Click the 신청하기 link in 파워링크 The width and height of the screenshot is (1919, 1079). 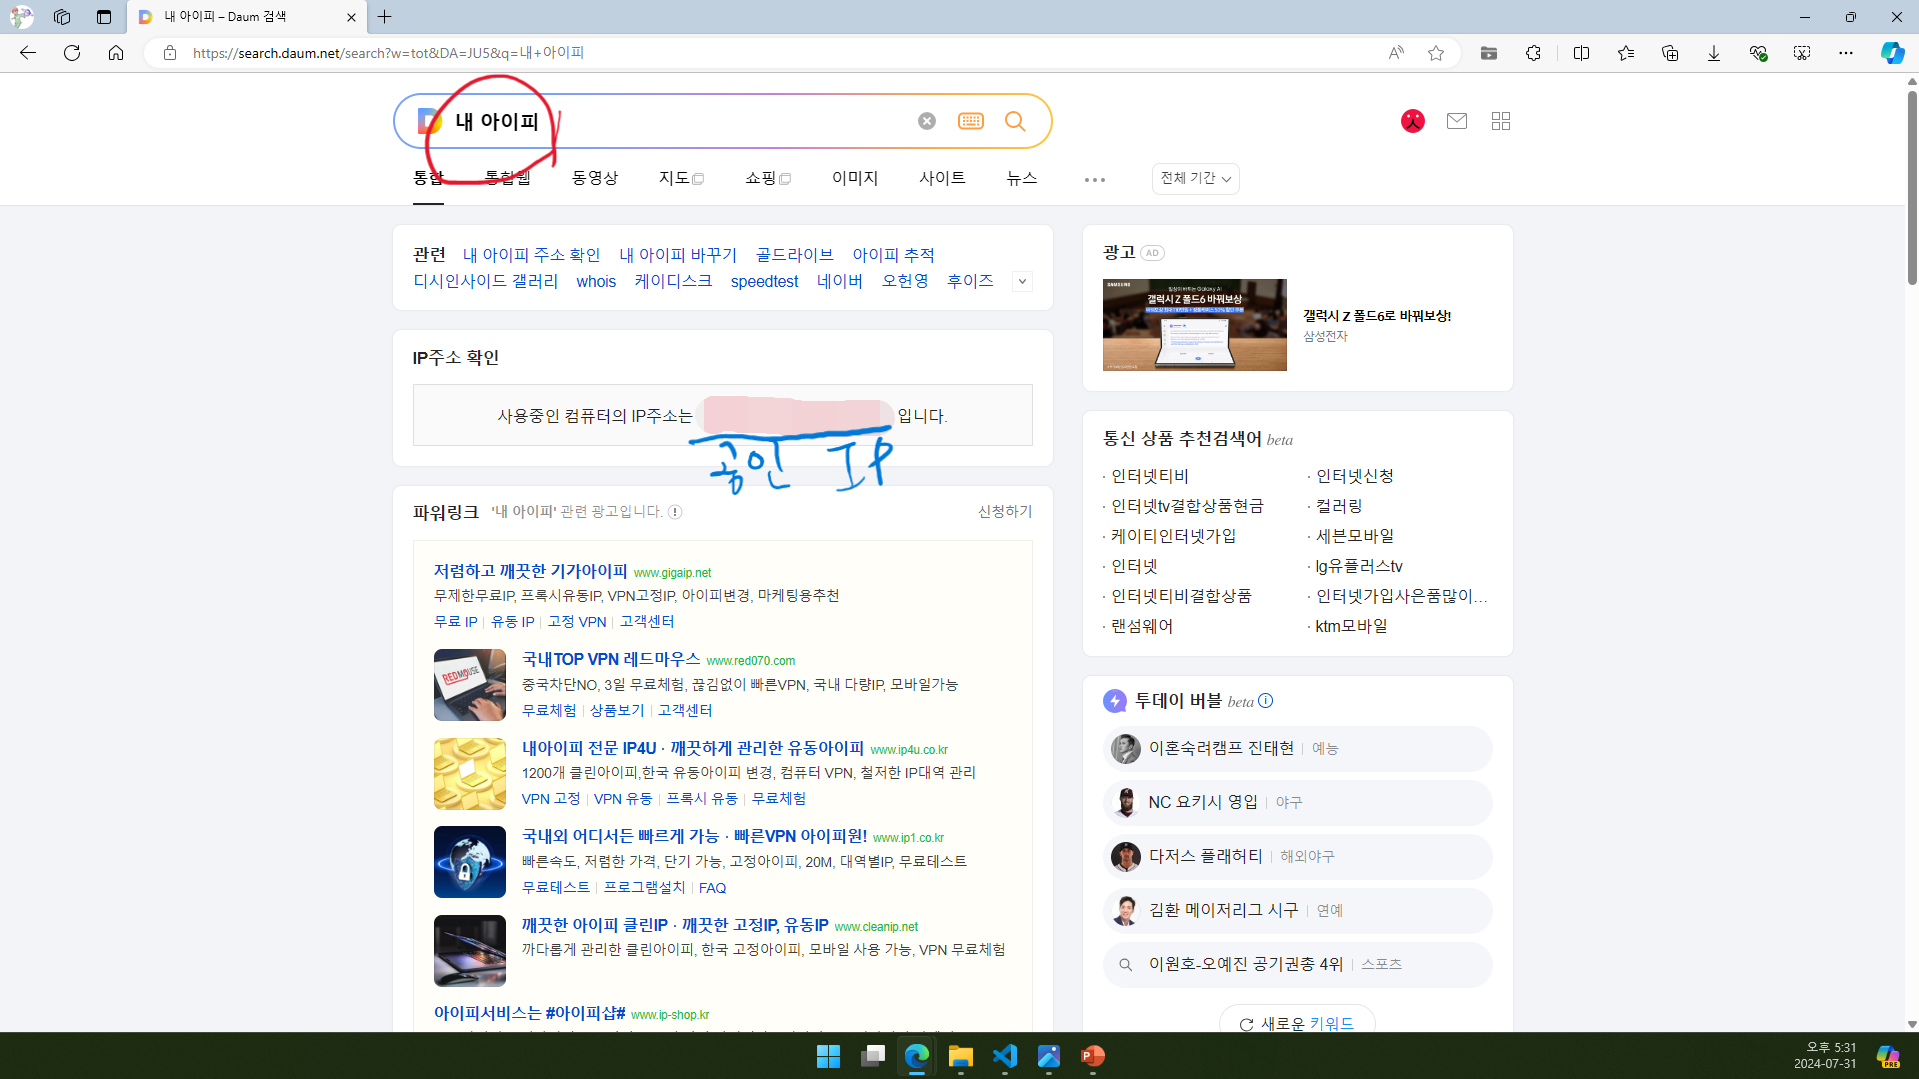point(1005,512)
